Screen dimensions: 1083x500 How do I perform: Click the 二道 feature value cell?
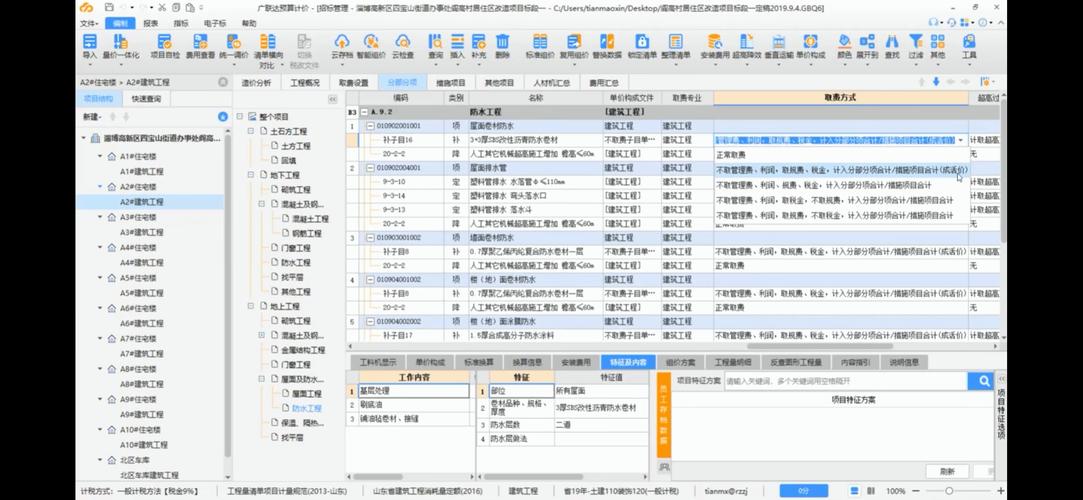point(601,425)
